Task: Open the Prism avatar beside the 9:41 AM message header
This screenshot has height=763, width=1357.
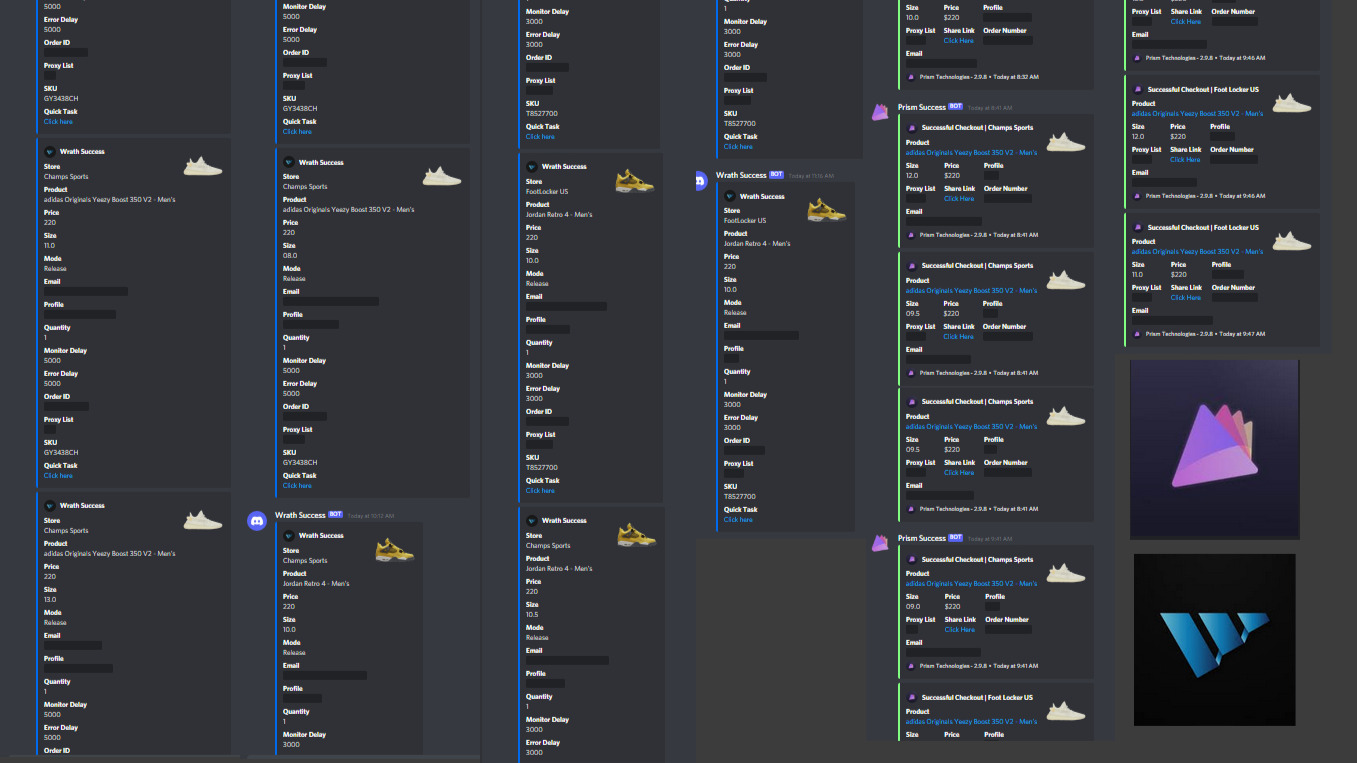Action: (880, 543)
